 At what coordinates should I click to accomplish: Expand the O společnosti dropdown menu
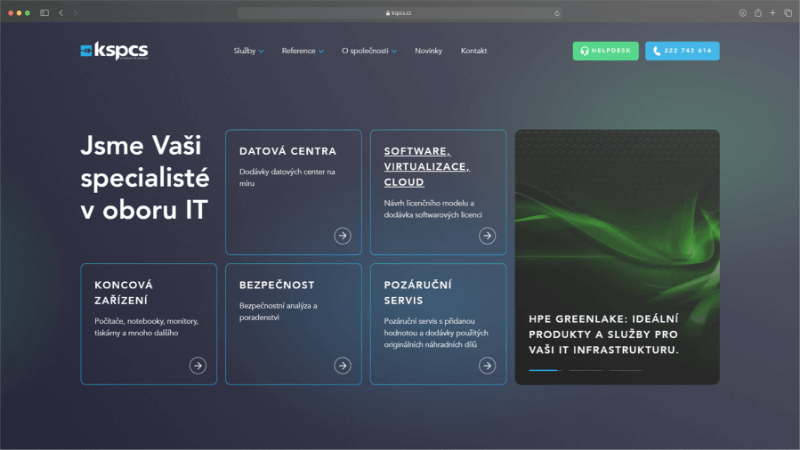click(369, 51)
